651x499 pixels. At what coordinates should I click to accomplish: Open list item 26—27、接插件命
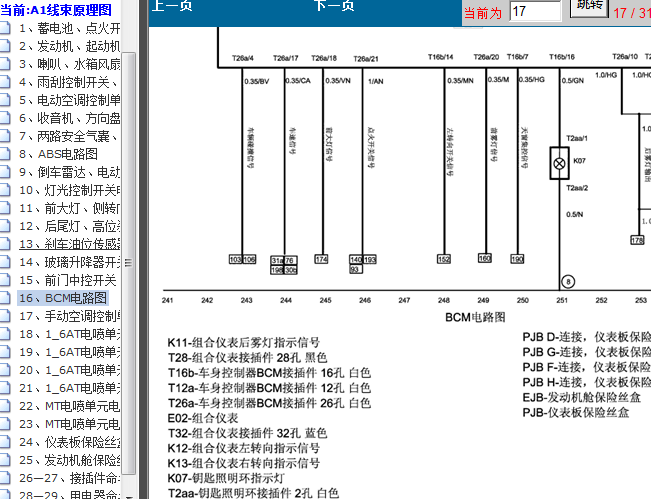coord(69,478)
